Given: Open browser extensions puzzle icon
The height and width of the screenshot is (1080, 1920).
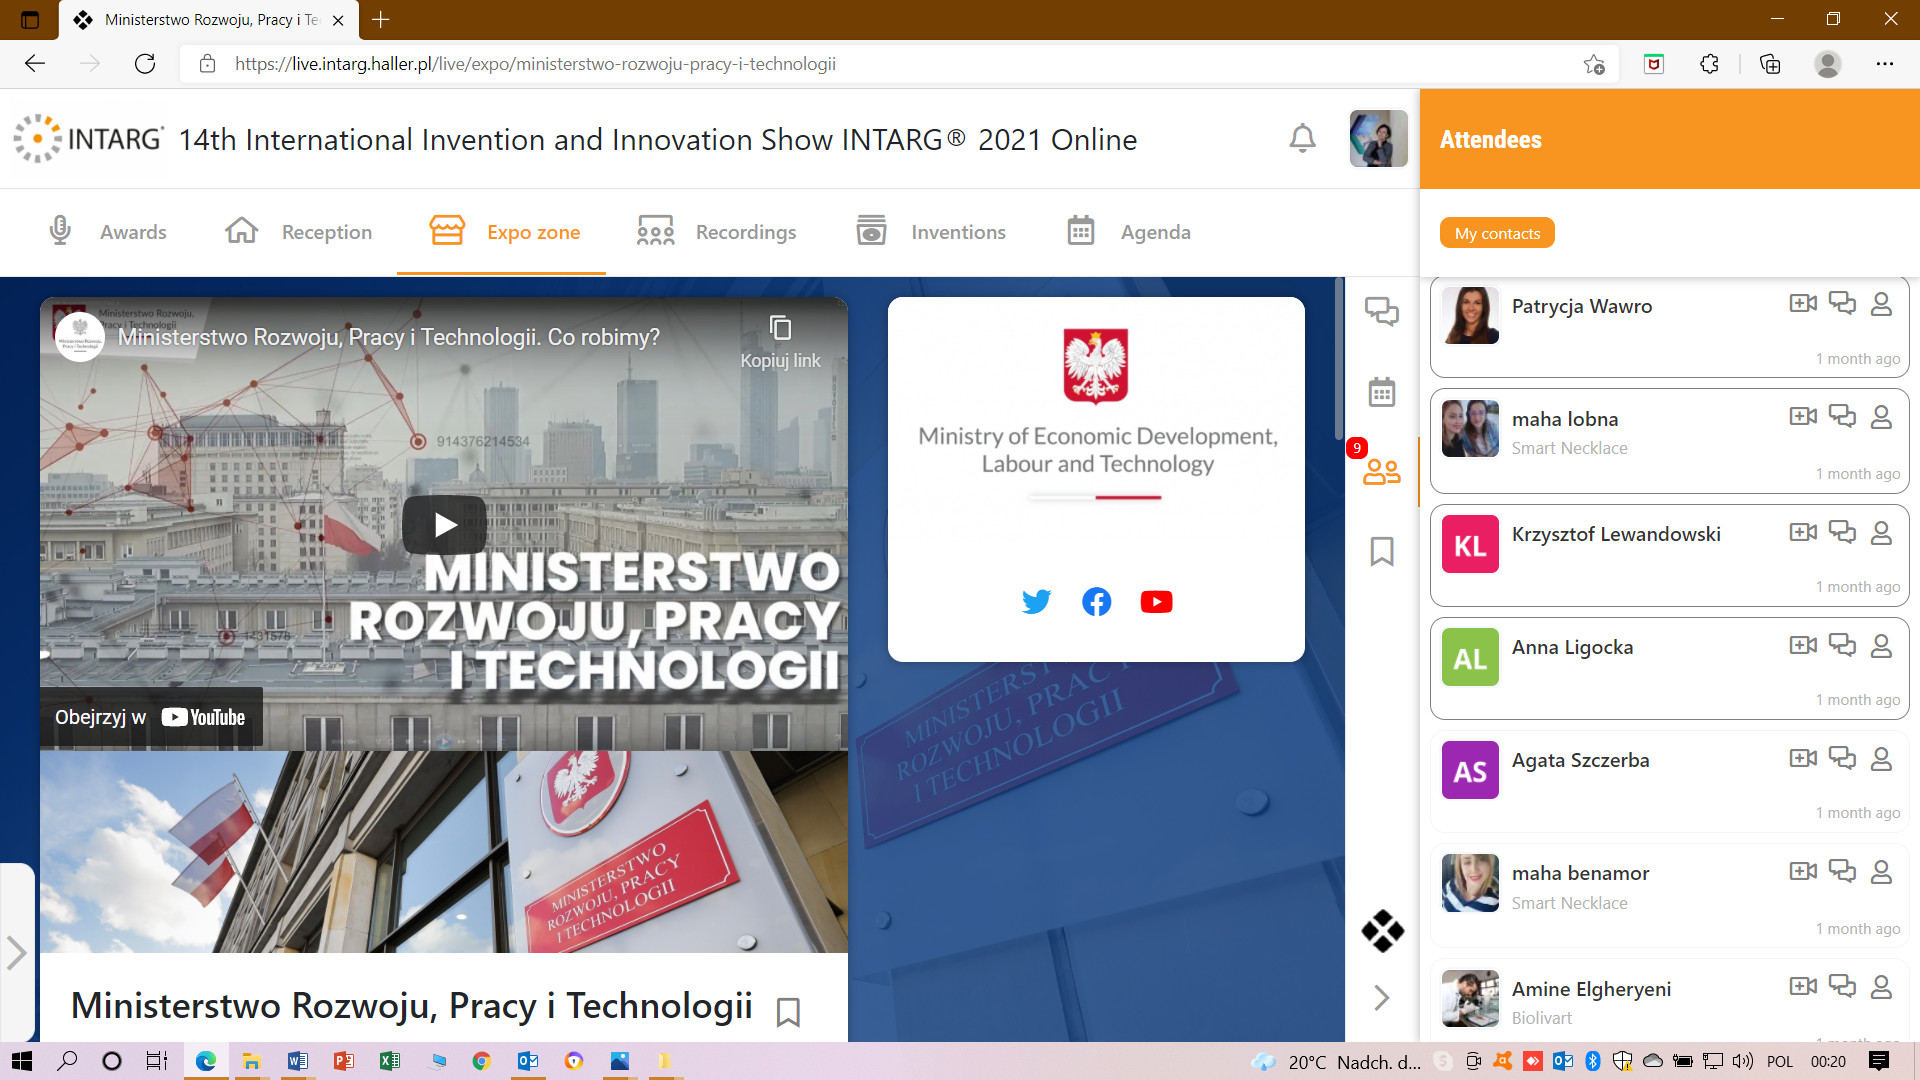Looking at the screenshot, I should tap(1709, 64).
